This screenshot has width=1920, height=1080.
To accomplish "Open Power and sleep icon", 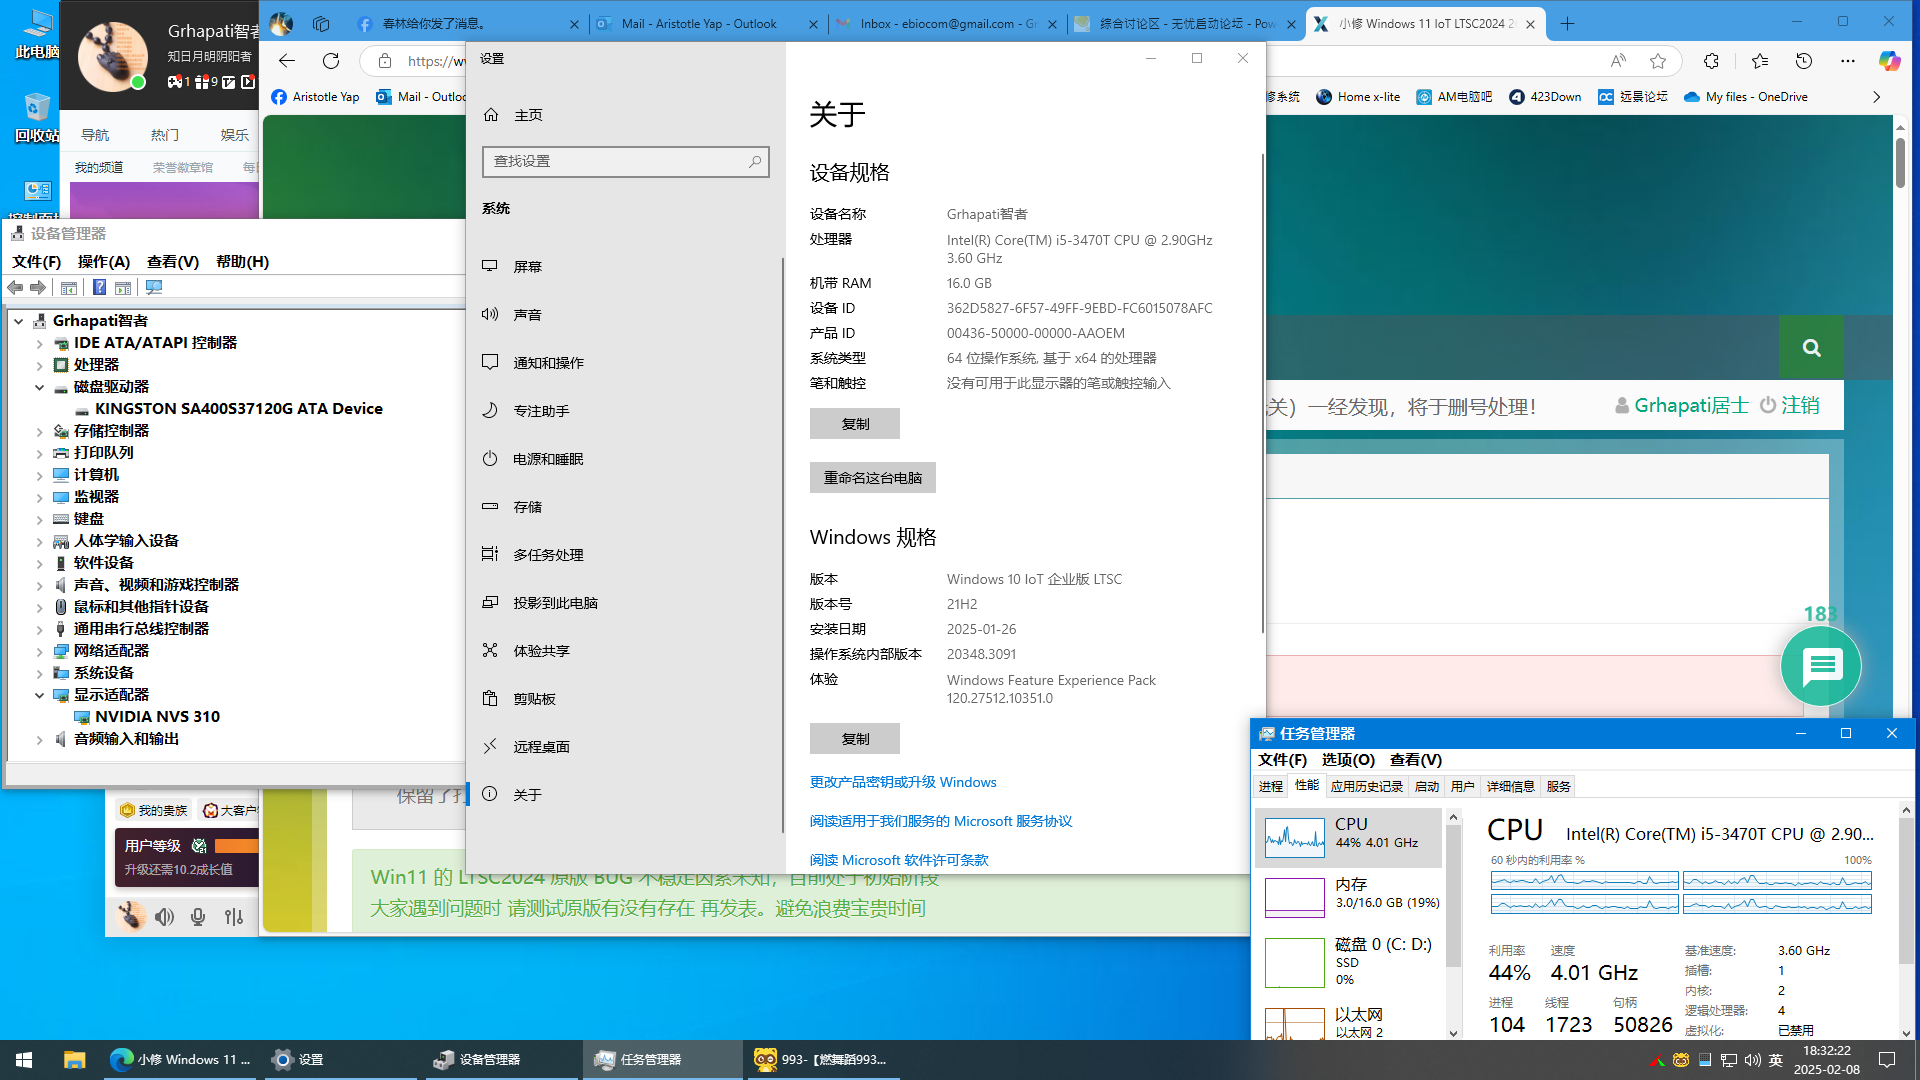I will (490, 458).
